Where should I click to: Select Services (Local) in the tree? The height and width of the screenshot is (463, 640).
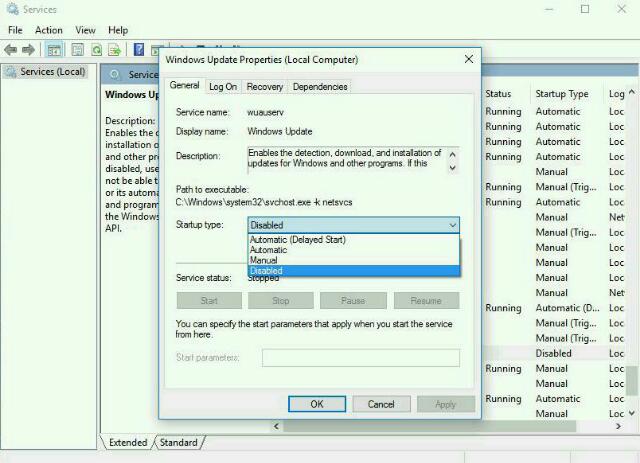coord(52,72)
